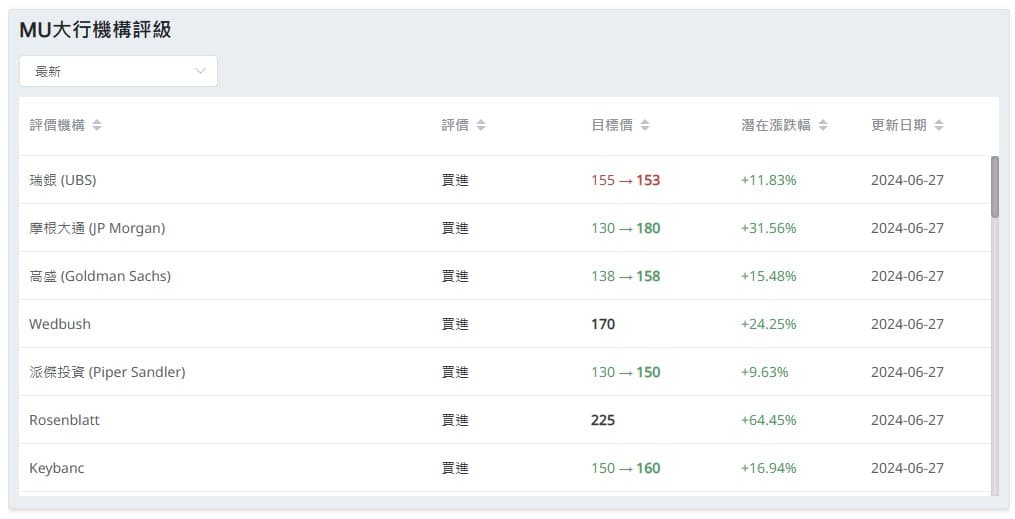Viewport: 1015px width, 519px height.
Task: Toggle sort on 潛在漲跌幅 column icon
Action: click(x=823, y=126)
